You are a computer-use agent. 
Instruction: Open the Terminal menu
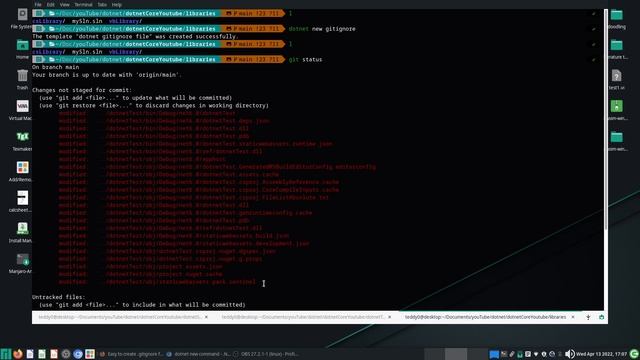(83, 4)
